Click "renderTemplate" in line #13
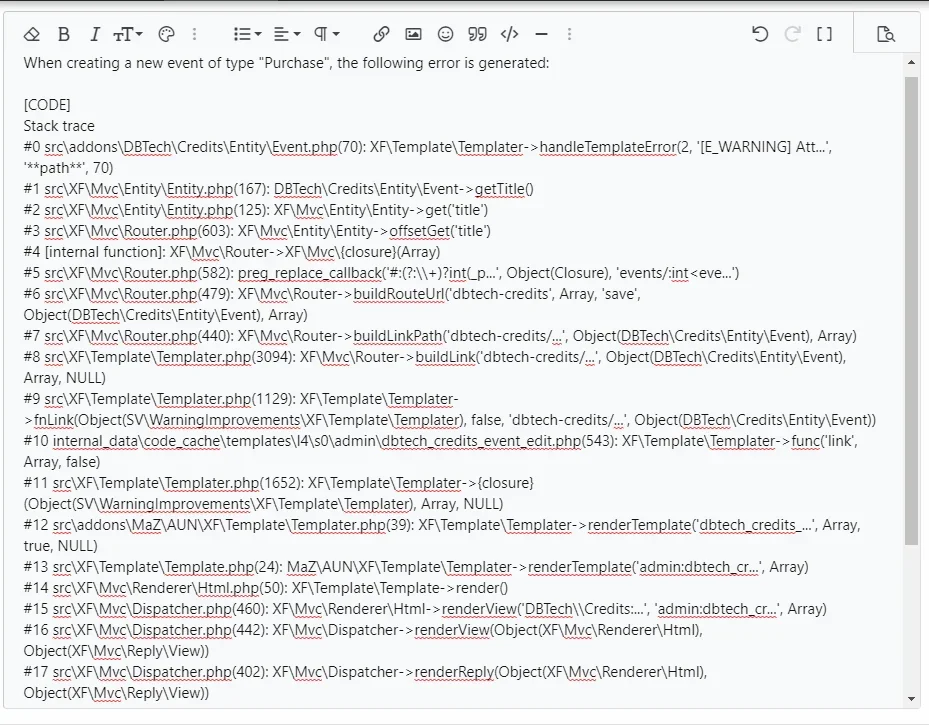Screen dimensions: 929x725 pyautogui.click(x=579, y=567)
